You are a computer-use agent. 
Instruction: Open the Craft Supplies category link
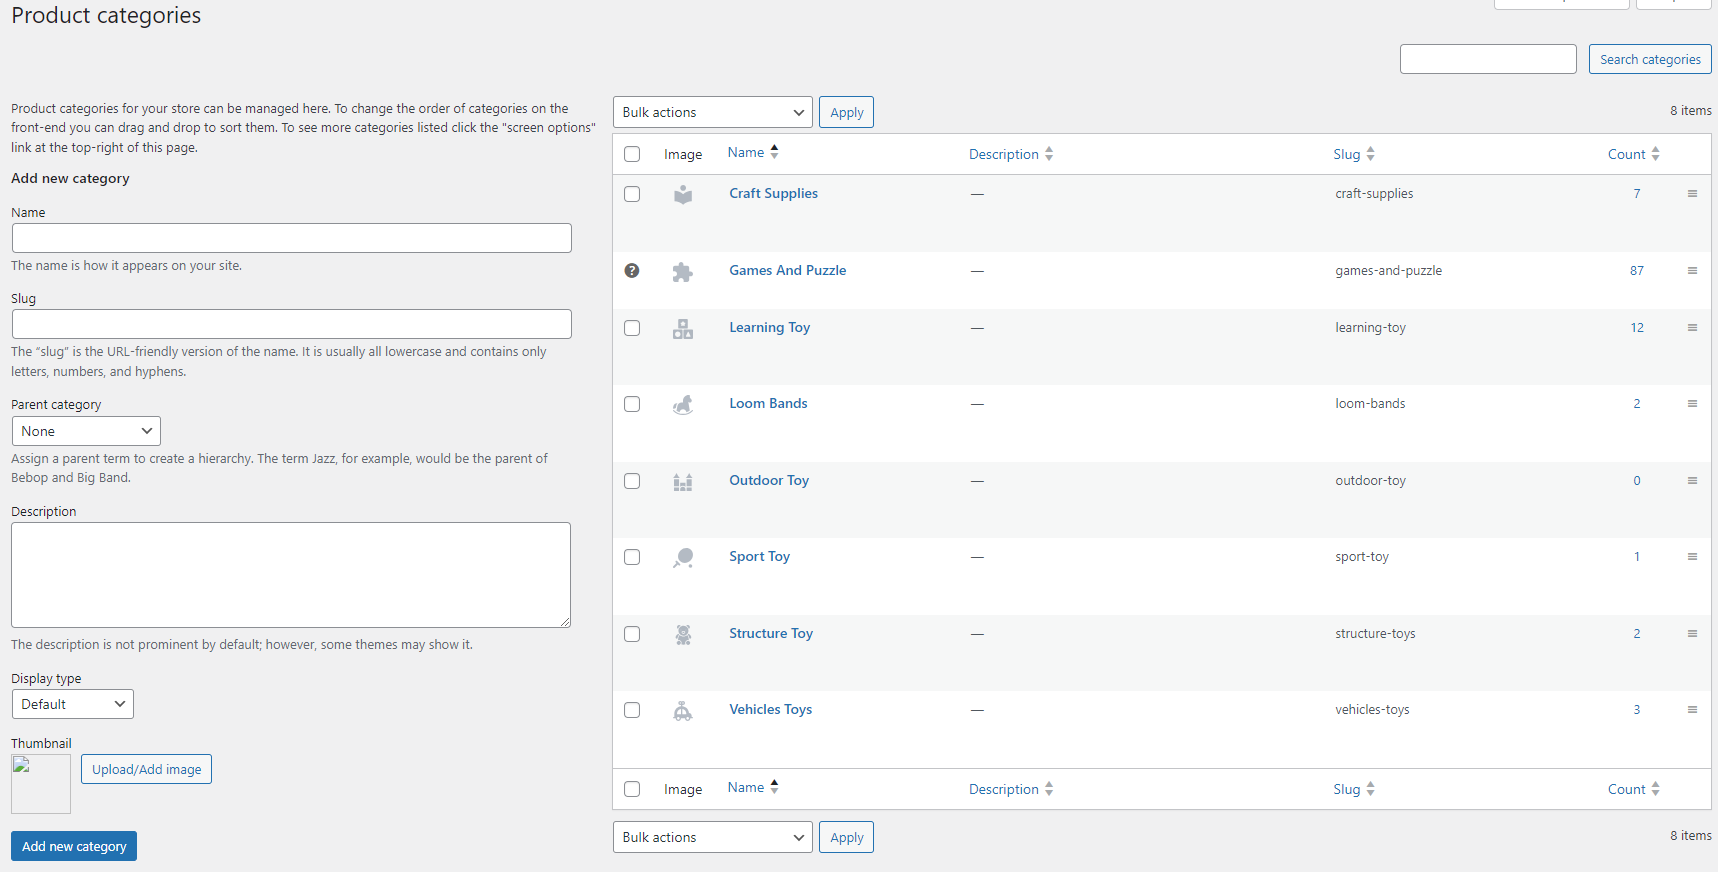coord(773,193)
